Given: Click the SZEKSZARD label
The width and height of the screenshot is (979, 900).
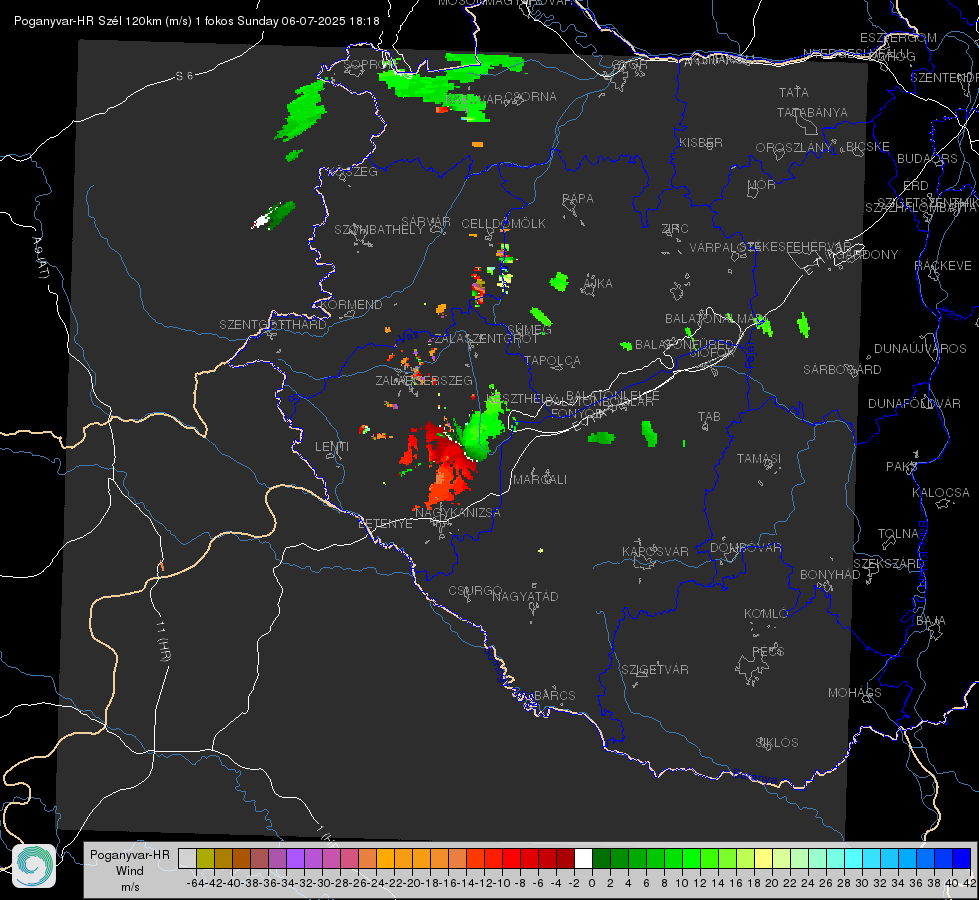Looking at the screenshot, I should (x=888, y=564).
